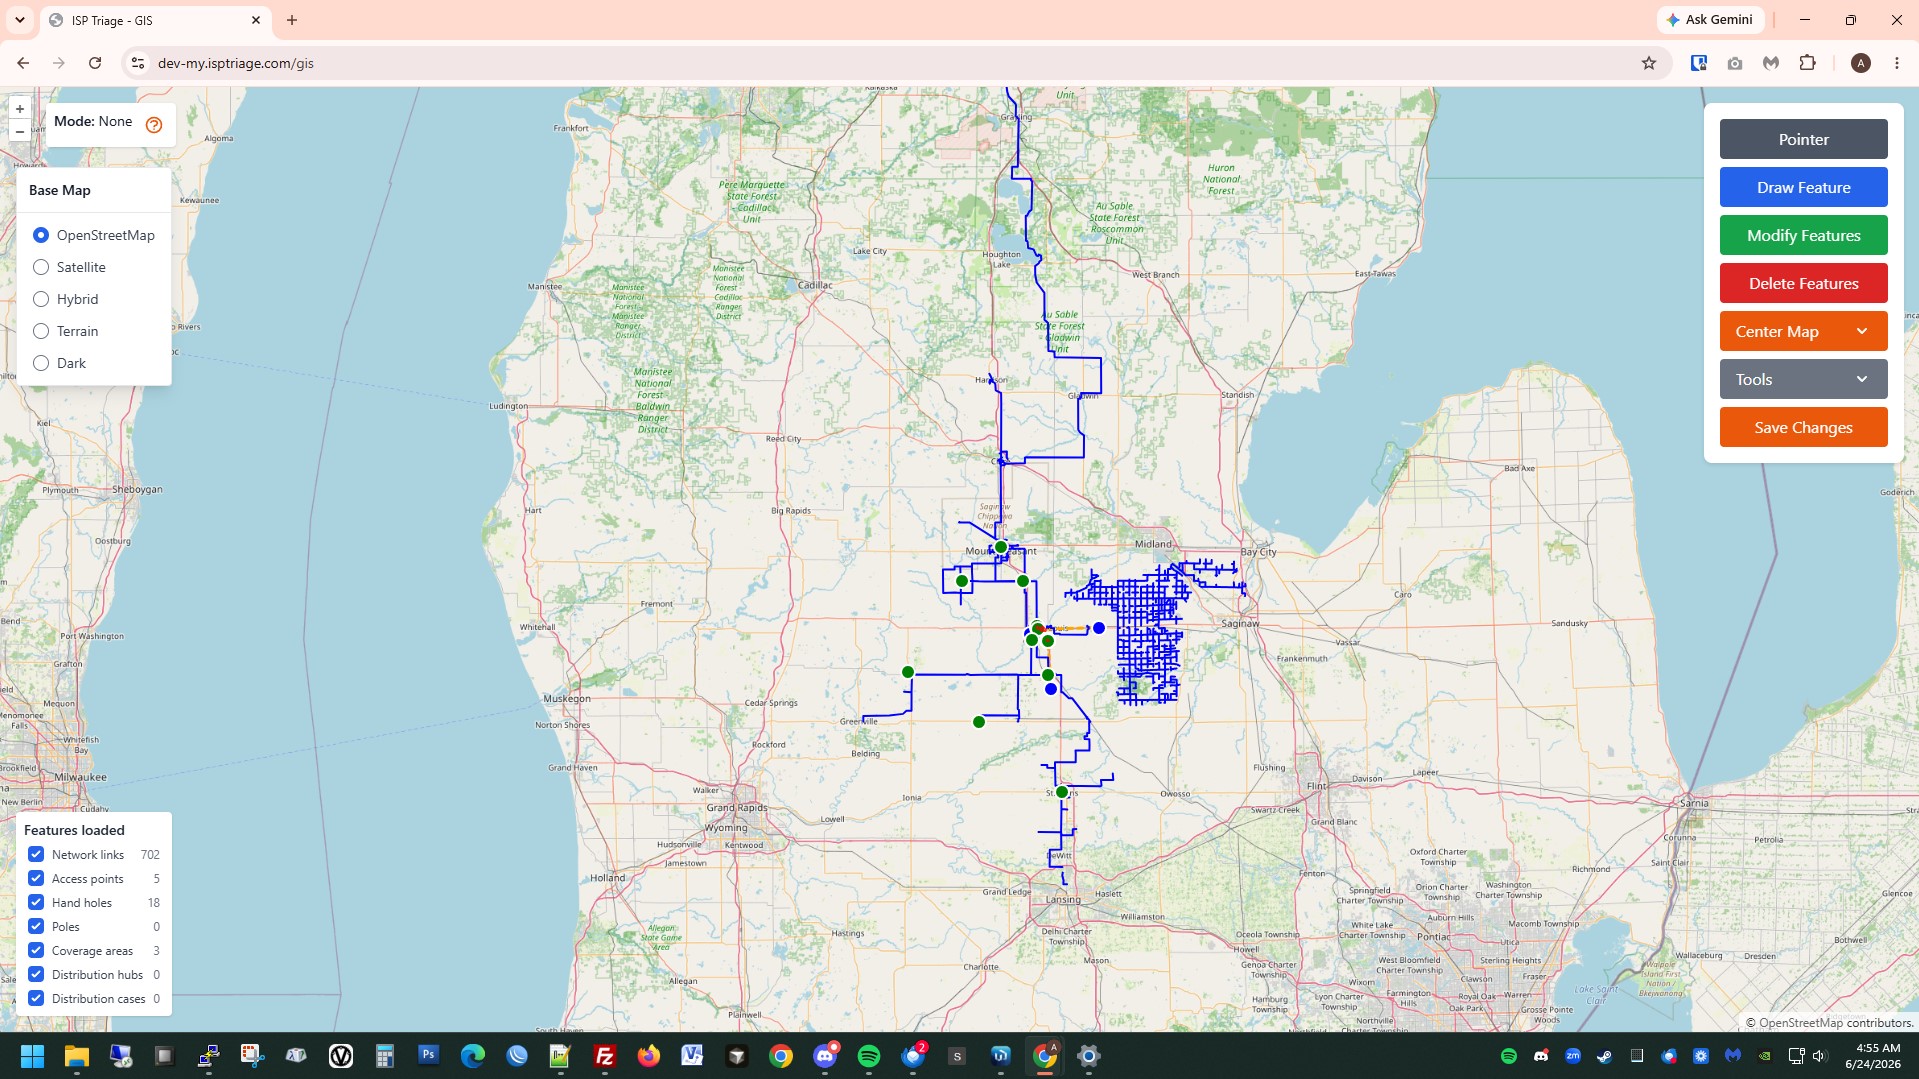Click the Modify Features button
Screen dimensions: 1919x1079
tap(1803, 235)
